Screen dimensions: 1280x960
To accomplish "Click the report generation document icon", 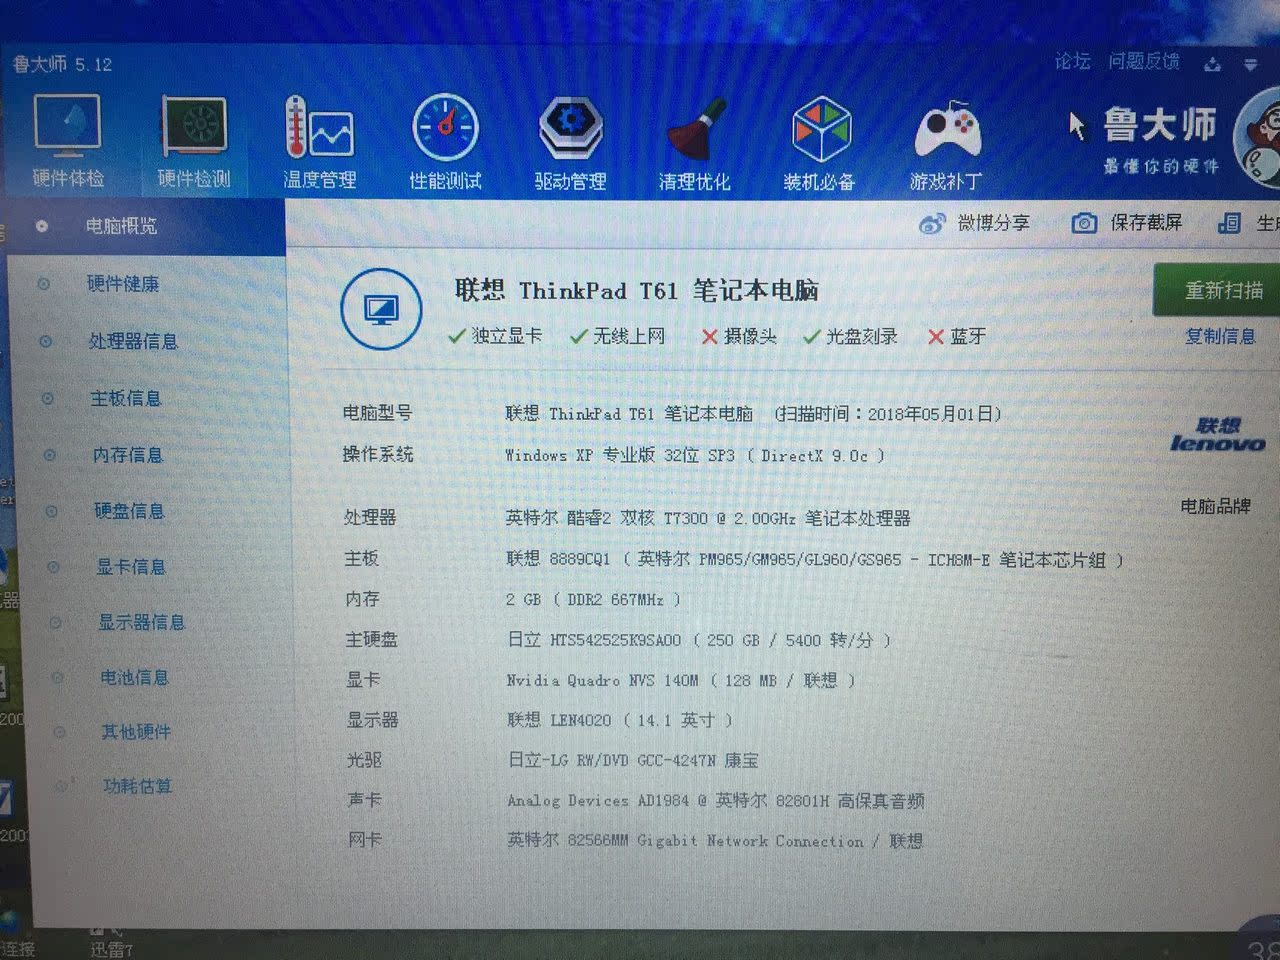I will (x=1230, y=223).
